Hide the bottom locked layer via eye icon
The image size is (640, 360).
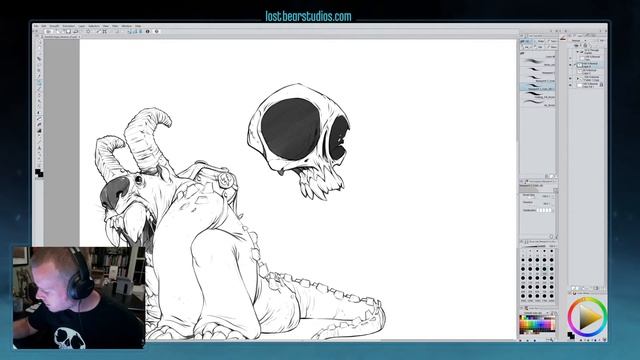[x=570, y=85]
